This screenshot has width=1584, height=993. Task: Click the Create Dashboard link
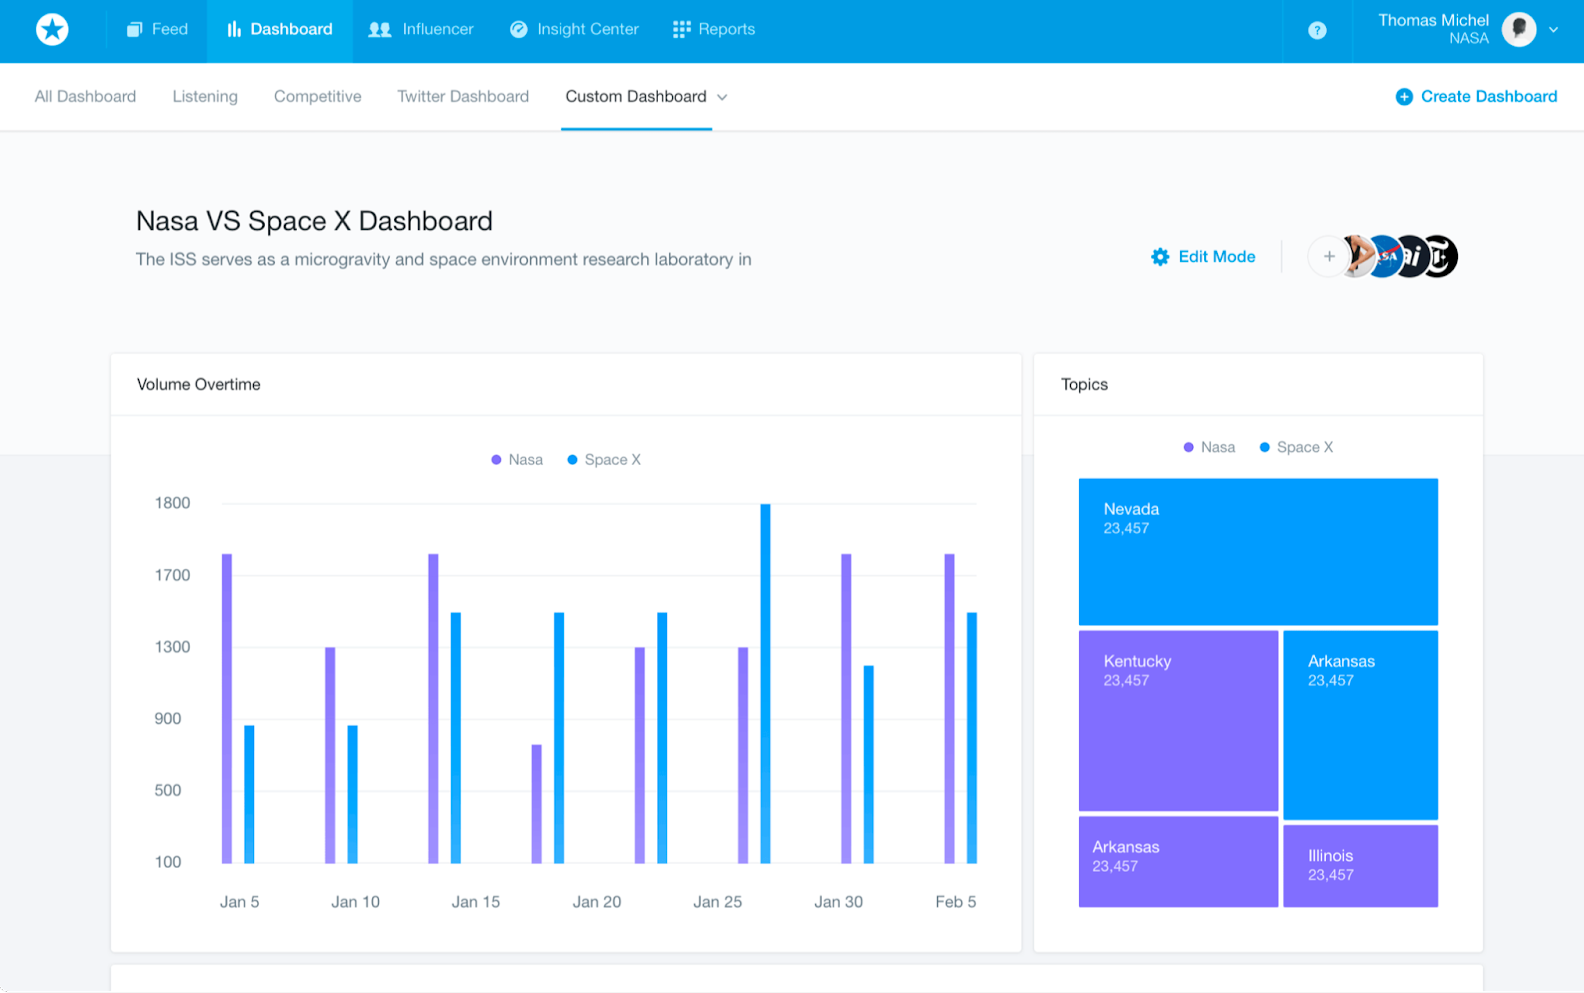(1489, 97)
